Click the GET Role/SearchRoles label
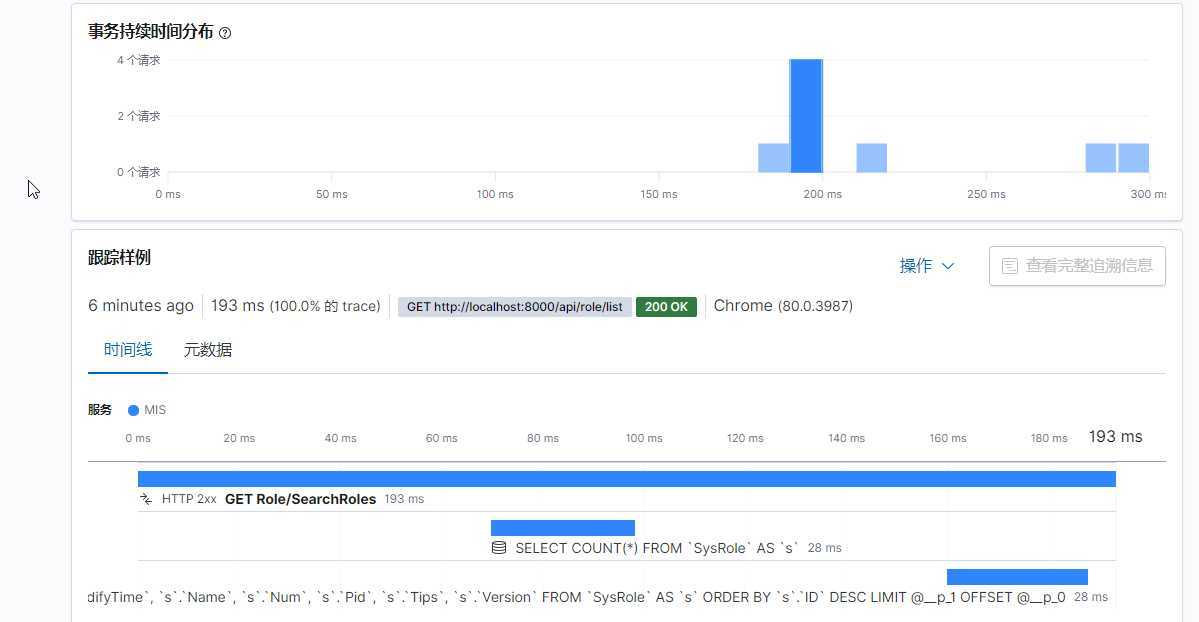 (x=301, y=499)
